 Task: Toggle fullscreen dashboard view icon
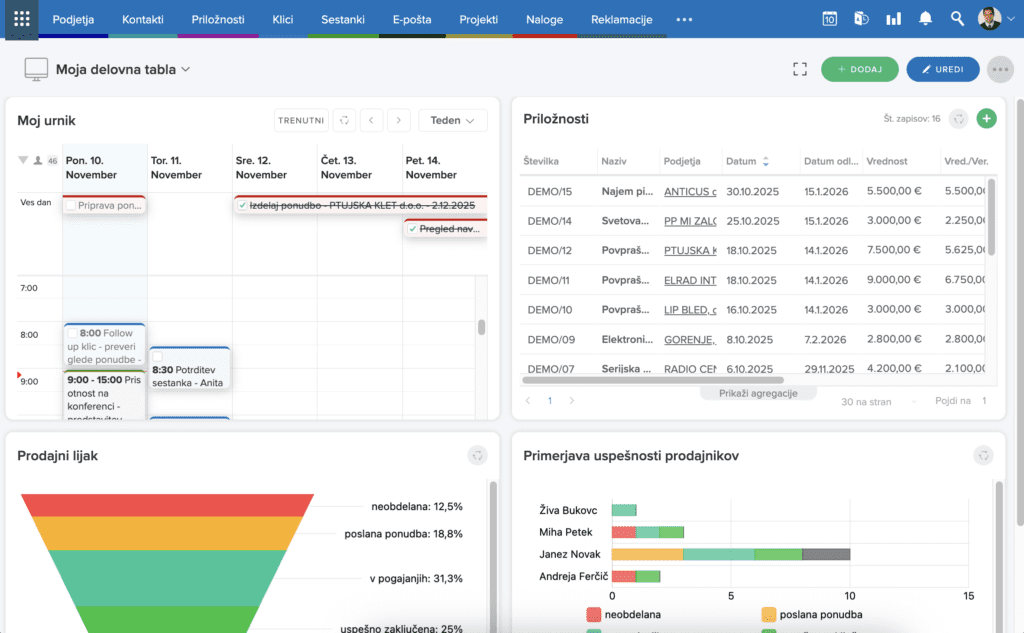click(799, 69)
